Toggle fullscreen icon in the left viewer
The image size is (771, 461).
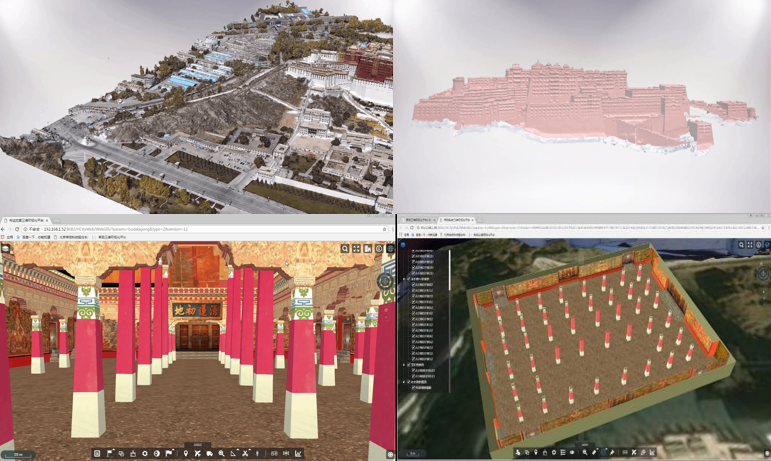tap(356, 249)
